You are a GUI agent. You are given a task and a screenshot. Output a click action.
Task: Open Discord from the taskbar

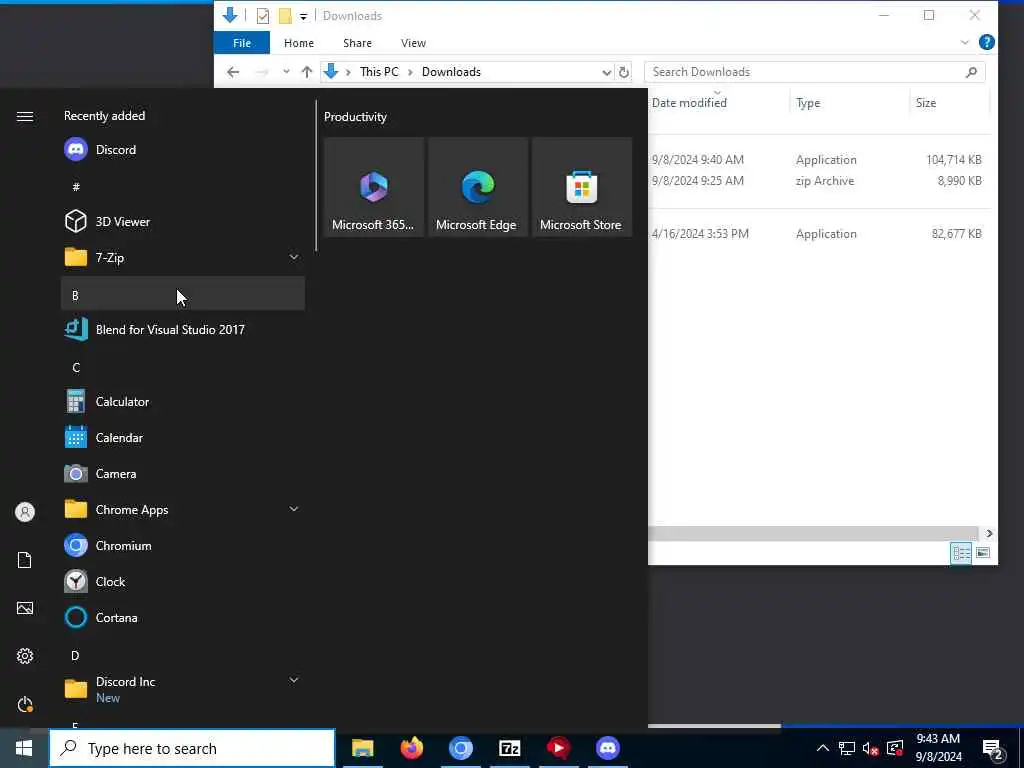[607, 748]
